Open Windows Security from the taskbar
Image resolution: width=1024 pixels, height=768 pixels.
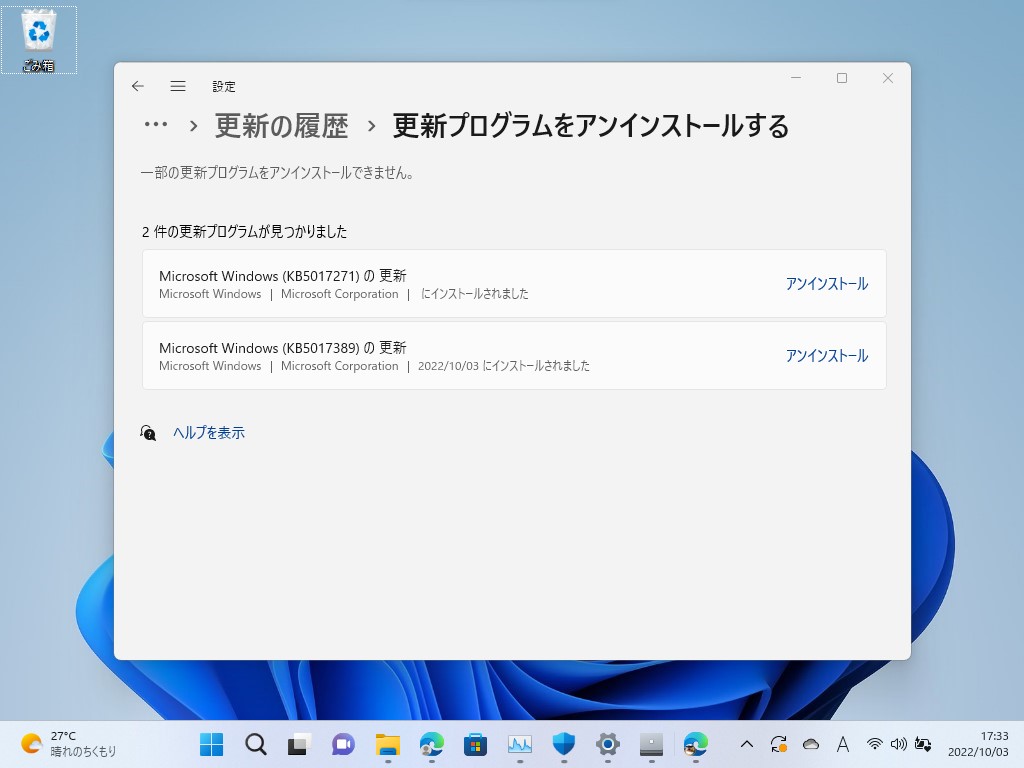pos(563,744)
